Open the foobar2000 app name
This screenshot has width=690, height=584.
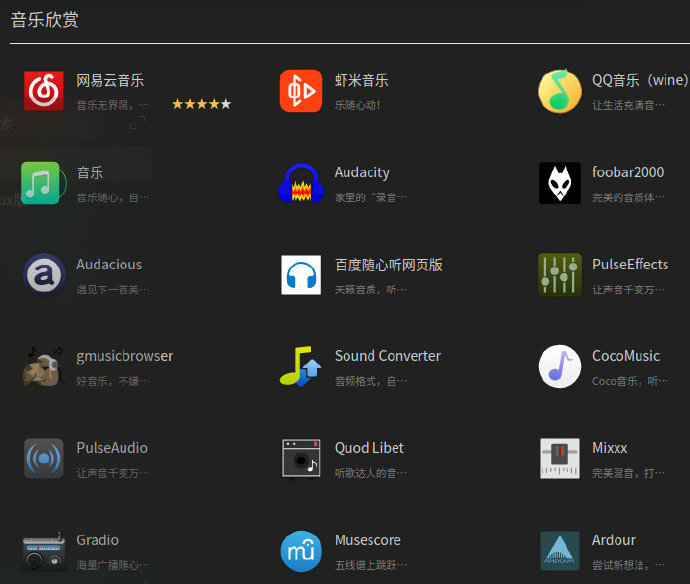pos(628,172)
